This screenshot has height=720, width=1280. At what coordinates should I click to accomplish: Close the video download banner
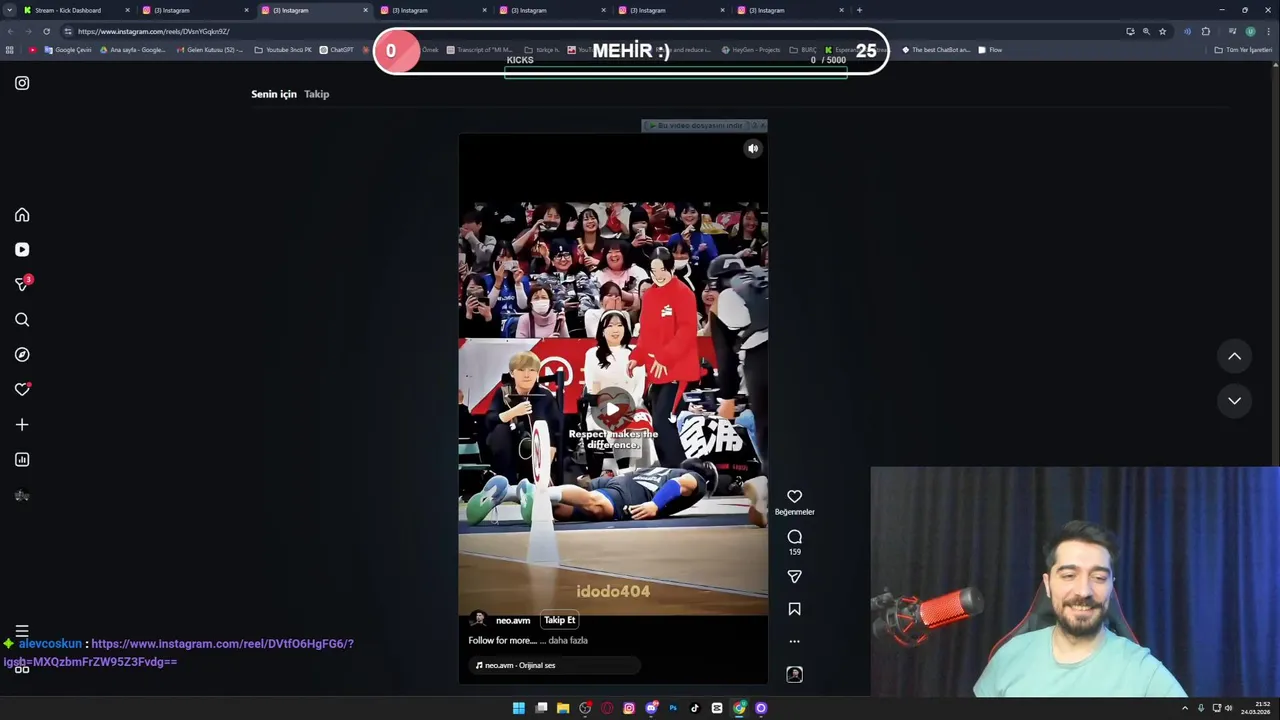tap(762, 125)
